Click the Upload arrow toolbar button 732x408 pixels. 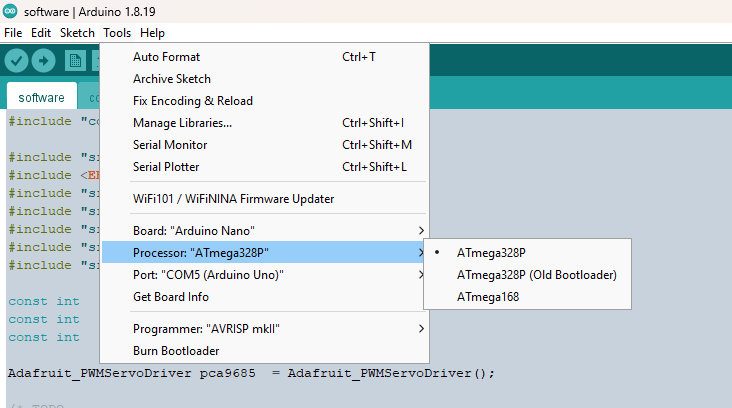click(x=43, y=61)
